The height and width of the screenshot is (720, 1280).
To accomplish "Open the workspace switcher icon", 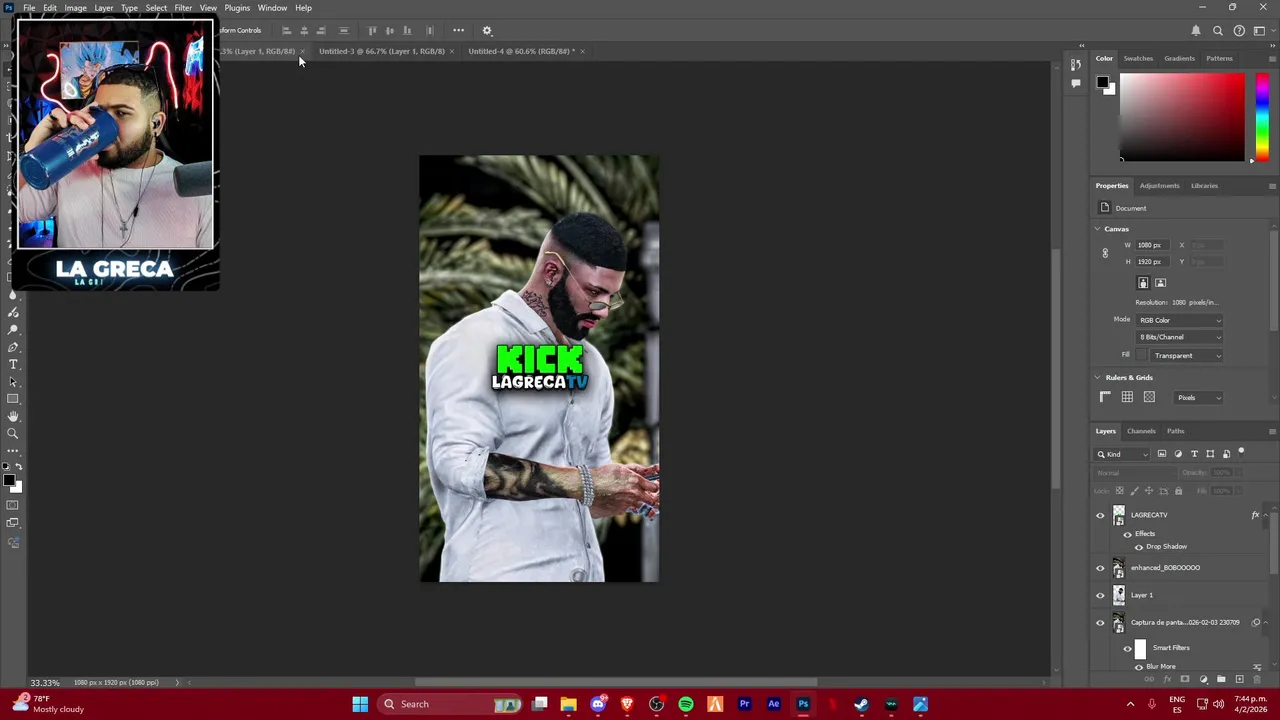I will (x=1260, y=31).
